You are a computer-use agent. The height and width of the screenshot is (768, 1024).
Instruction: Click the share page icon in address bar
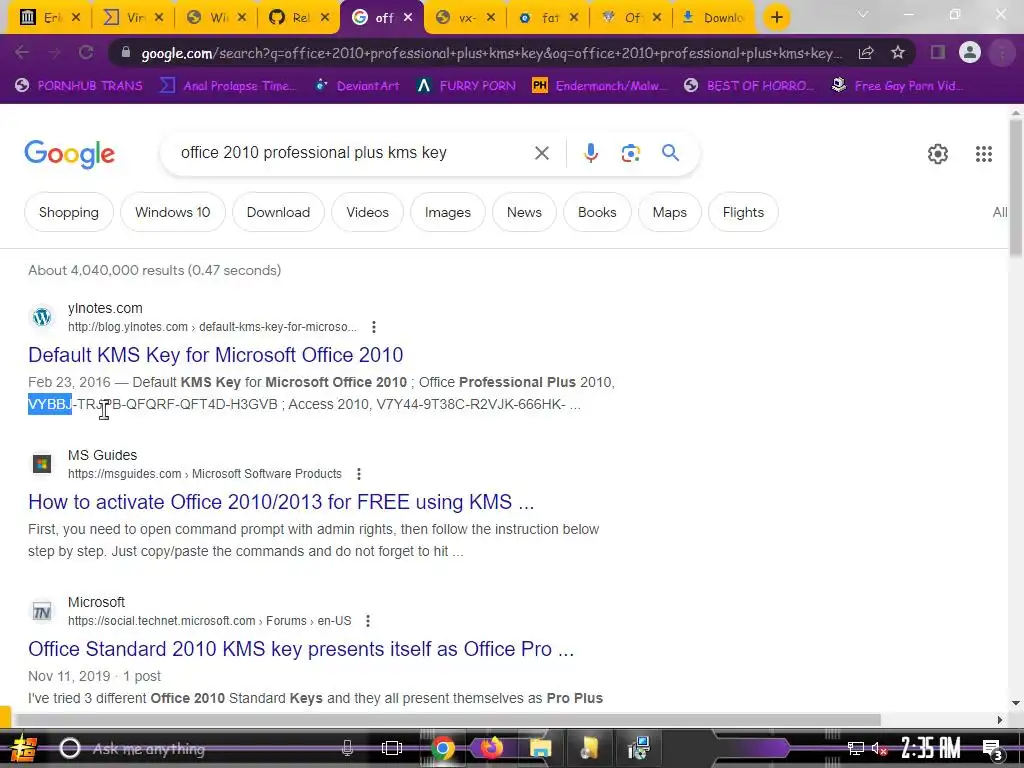[x=866, y=52]
